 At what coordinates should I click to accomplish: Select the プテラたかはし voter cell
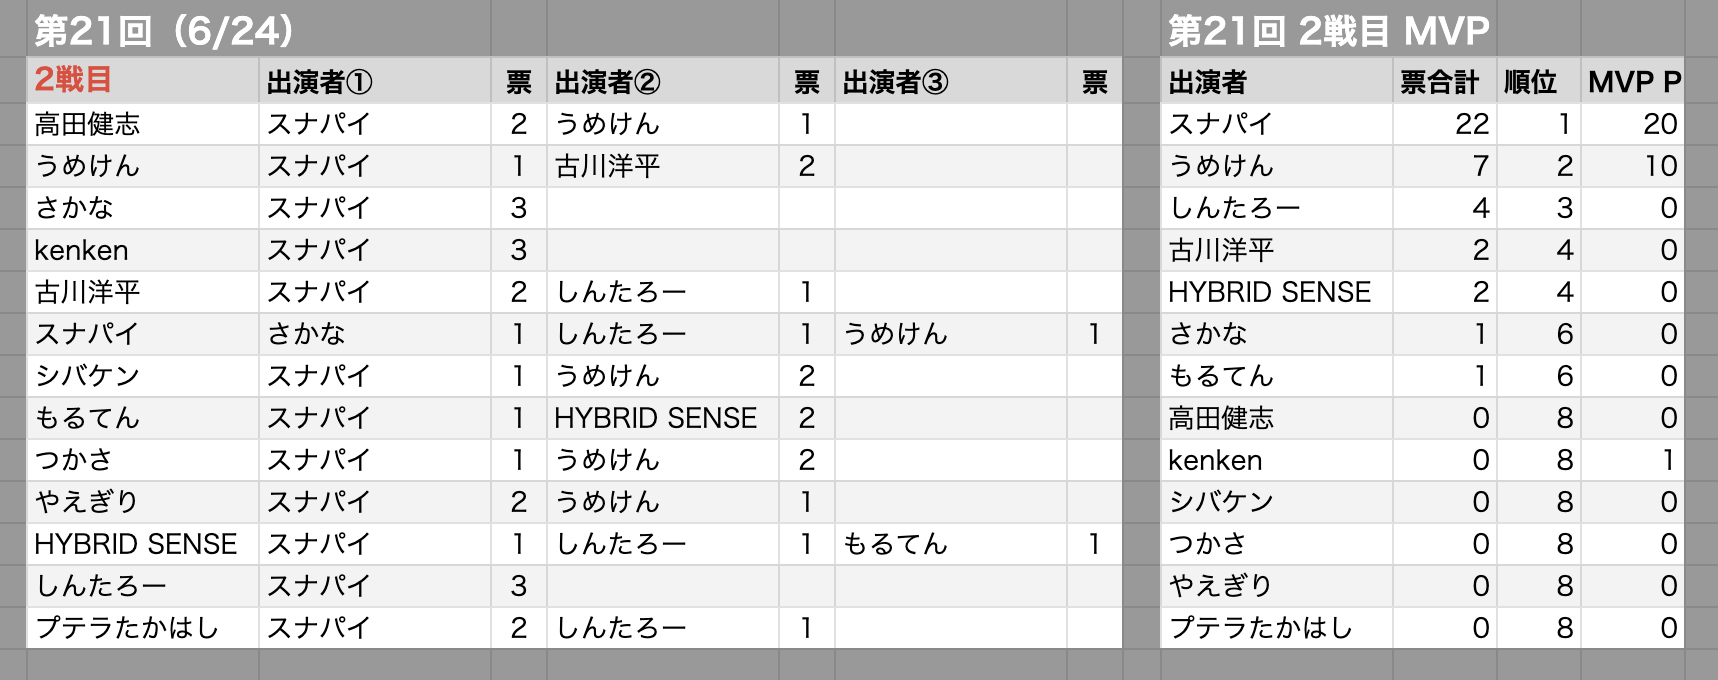point(143,628)
